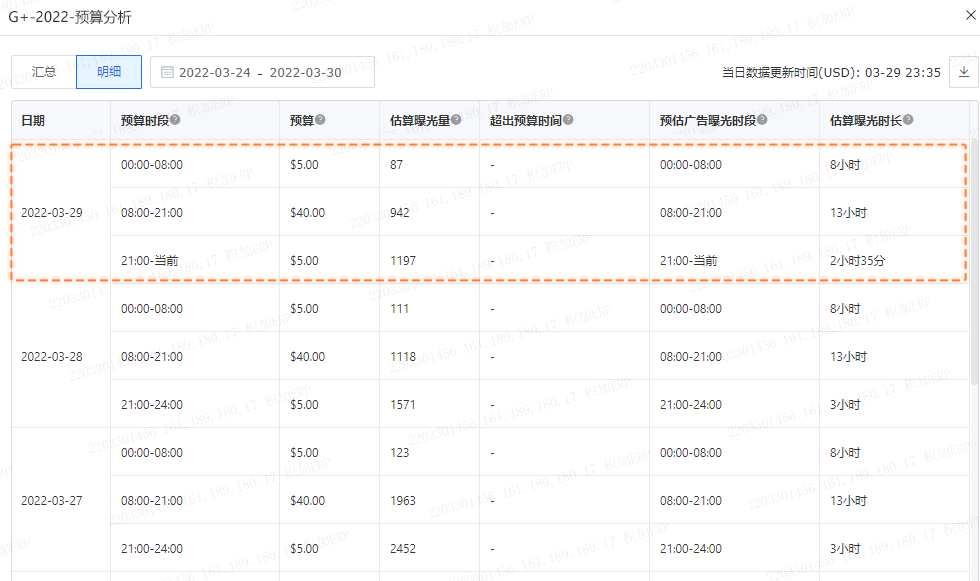Click the $40.00 budget on 2022-03-29
Image resolution: width=980 pixels, height=581 pixels.
pyautogui.click(x=307, y=213)
